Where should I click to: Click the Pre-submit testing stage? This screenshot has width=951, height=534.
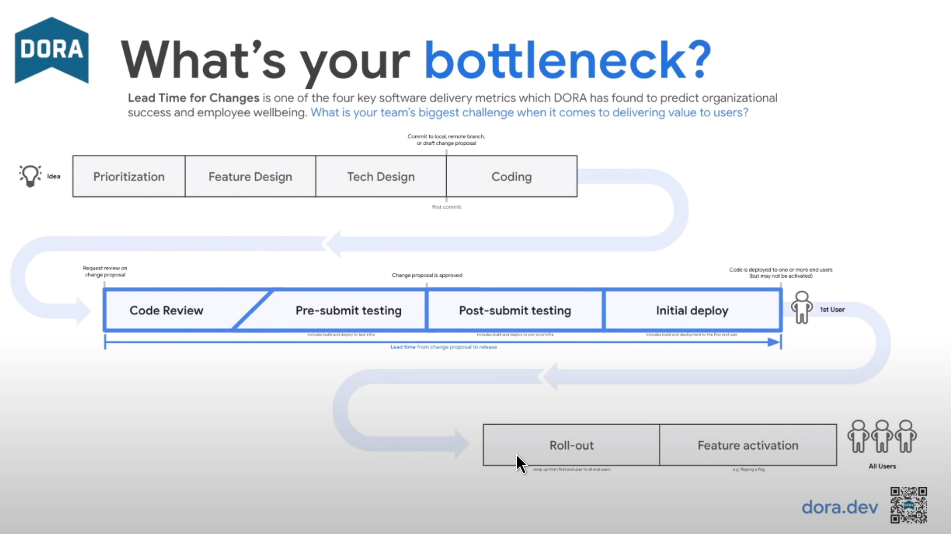click(348, 311)
